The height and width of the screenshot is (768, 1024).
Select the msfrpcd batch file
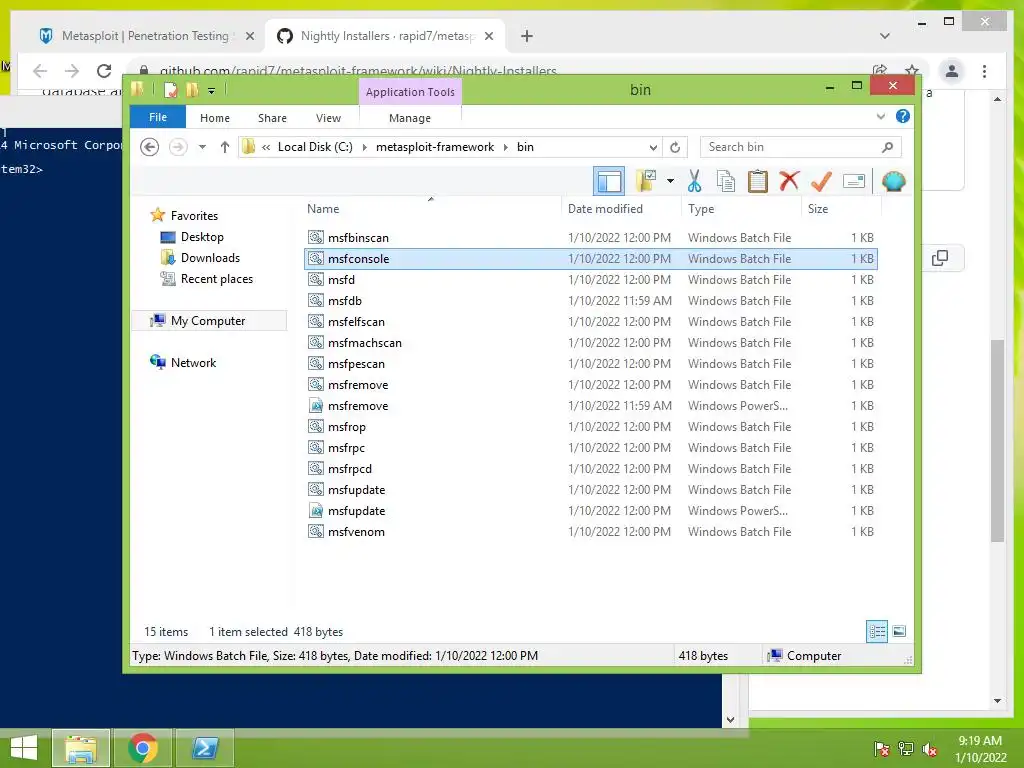(x=590, y=469)
